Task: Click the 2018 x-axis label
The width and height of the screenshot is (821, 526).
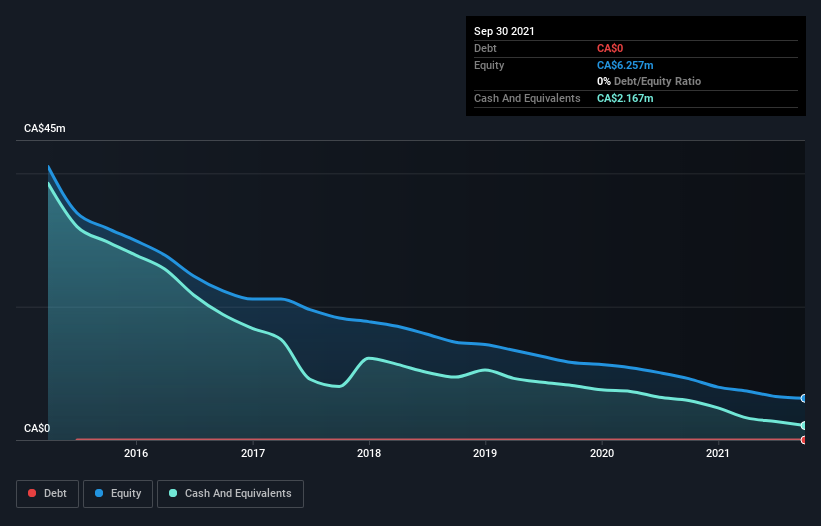Action: pyautogui.click(x=369, y=453)
